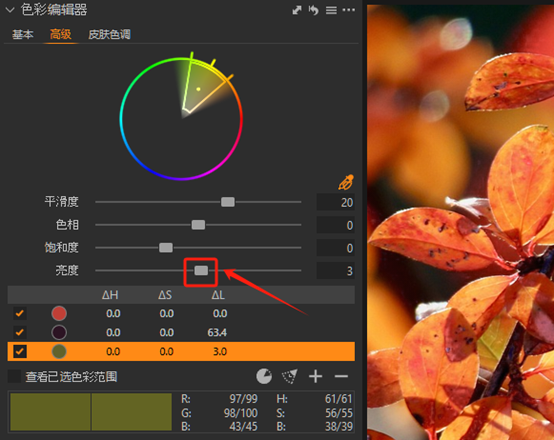Click the 平滑度 value field showing 20
The image size is (554, 440).
pyautogui.click(x=335, y=203)
